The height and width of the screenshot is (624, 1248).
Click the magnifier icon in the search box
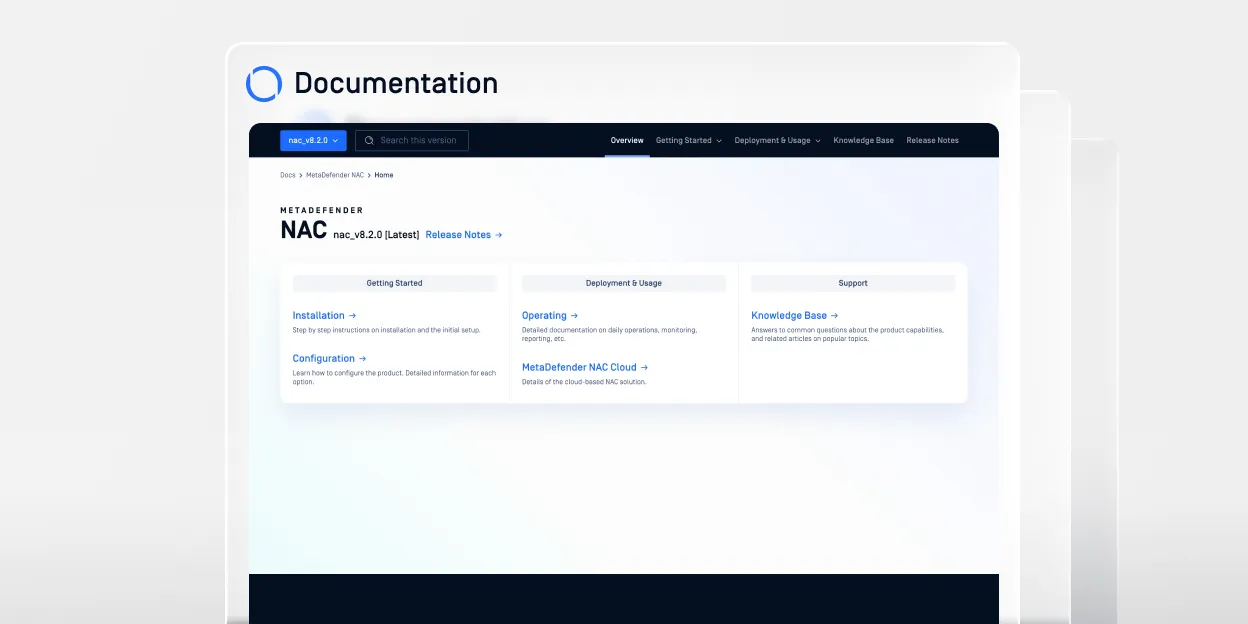(369, 141)
